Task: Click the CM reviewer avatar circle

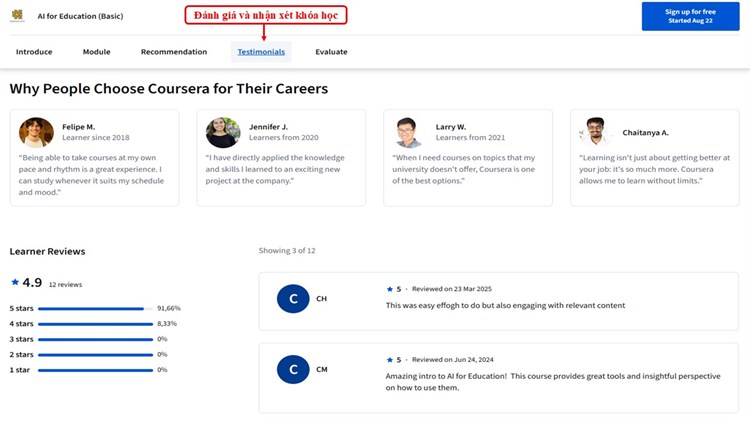Action: [x=293, y=369]
